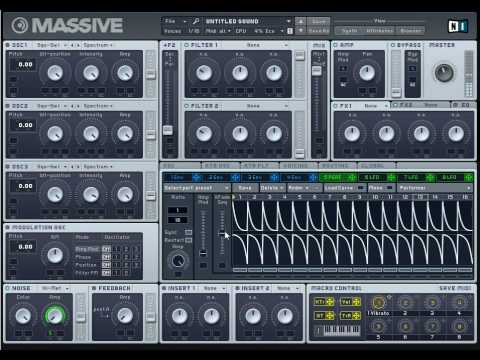Click the Native Instruments NI logo

coord(458,26)
